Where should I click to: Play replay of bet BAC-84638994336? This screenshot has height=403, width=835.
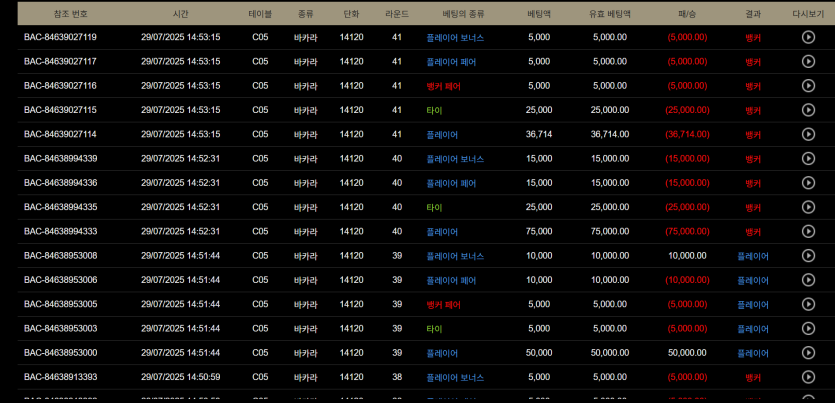(x=808, y=183)
